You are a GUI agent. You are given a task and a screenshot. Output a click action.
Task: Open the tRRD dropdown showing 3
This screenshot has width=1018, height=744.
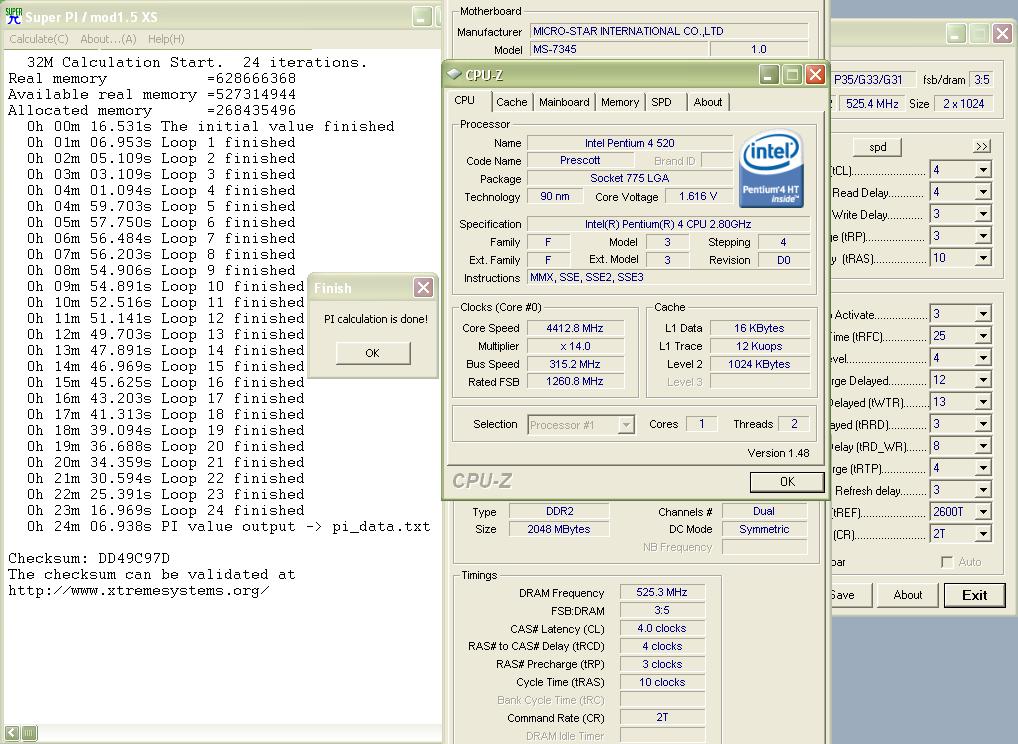click(x=983, y=425)
